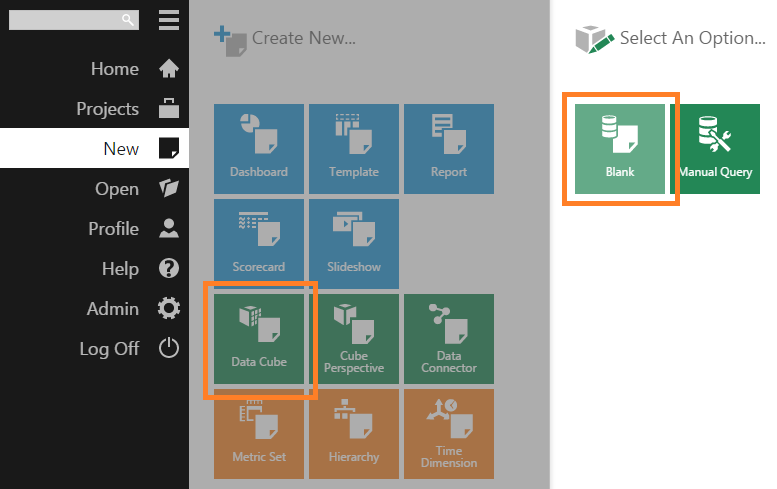Select the Report tile
Image resolution: width=777 pixels, height=489 pixels.
(449, 148)
